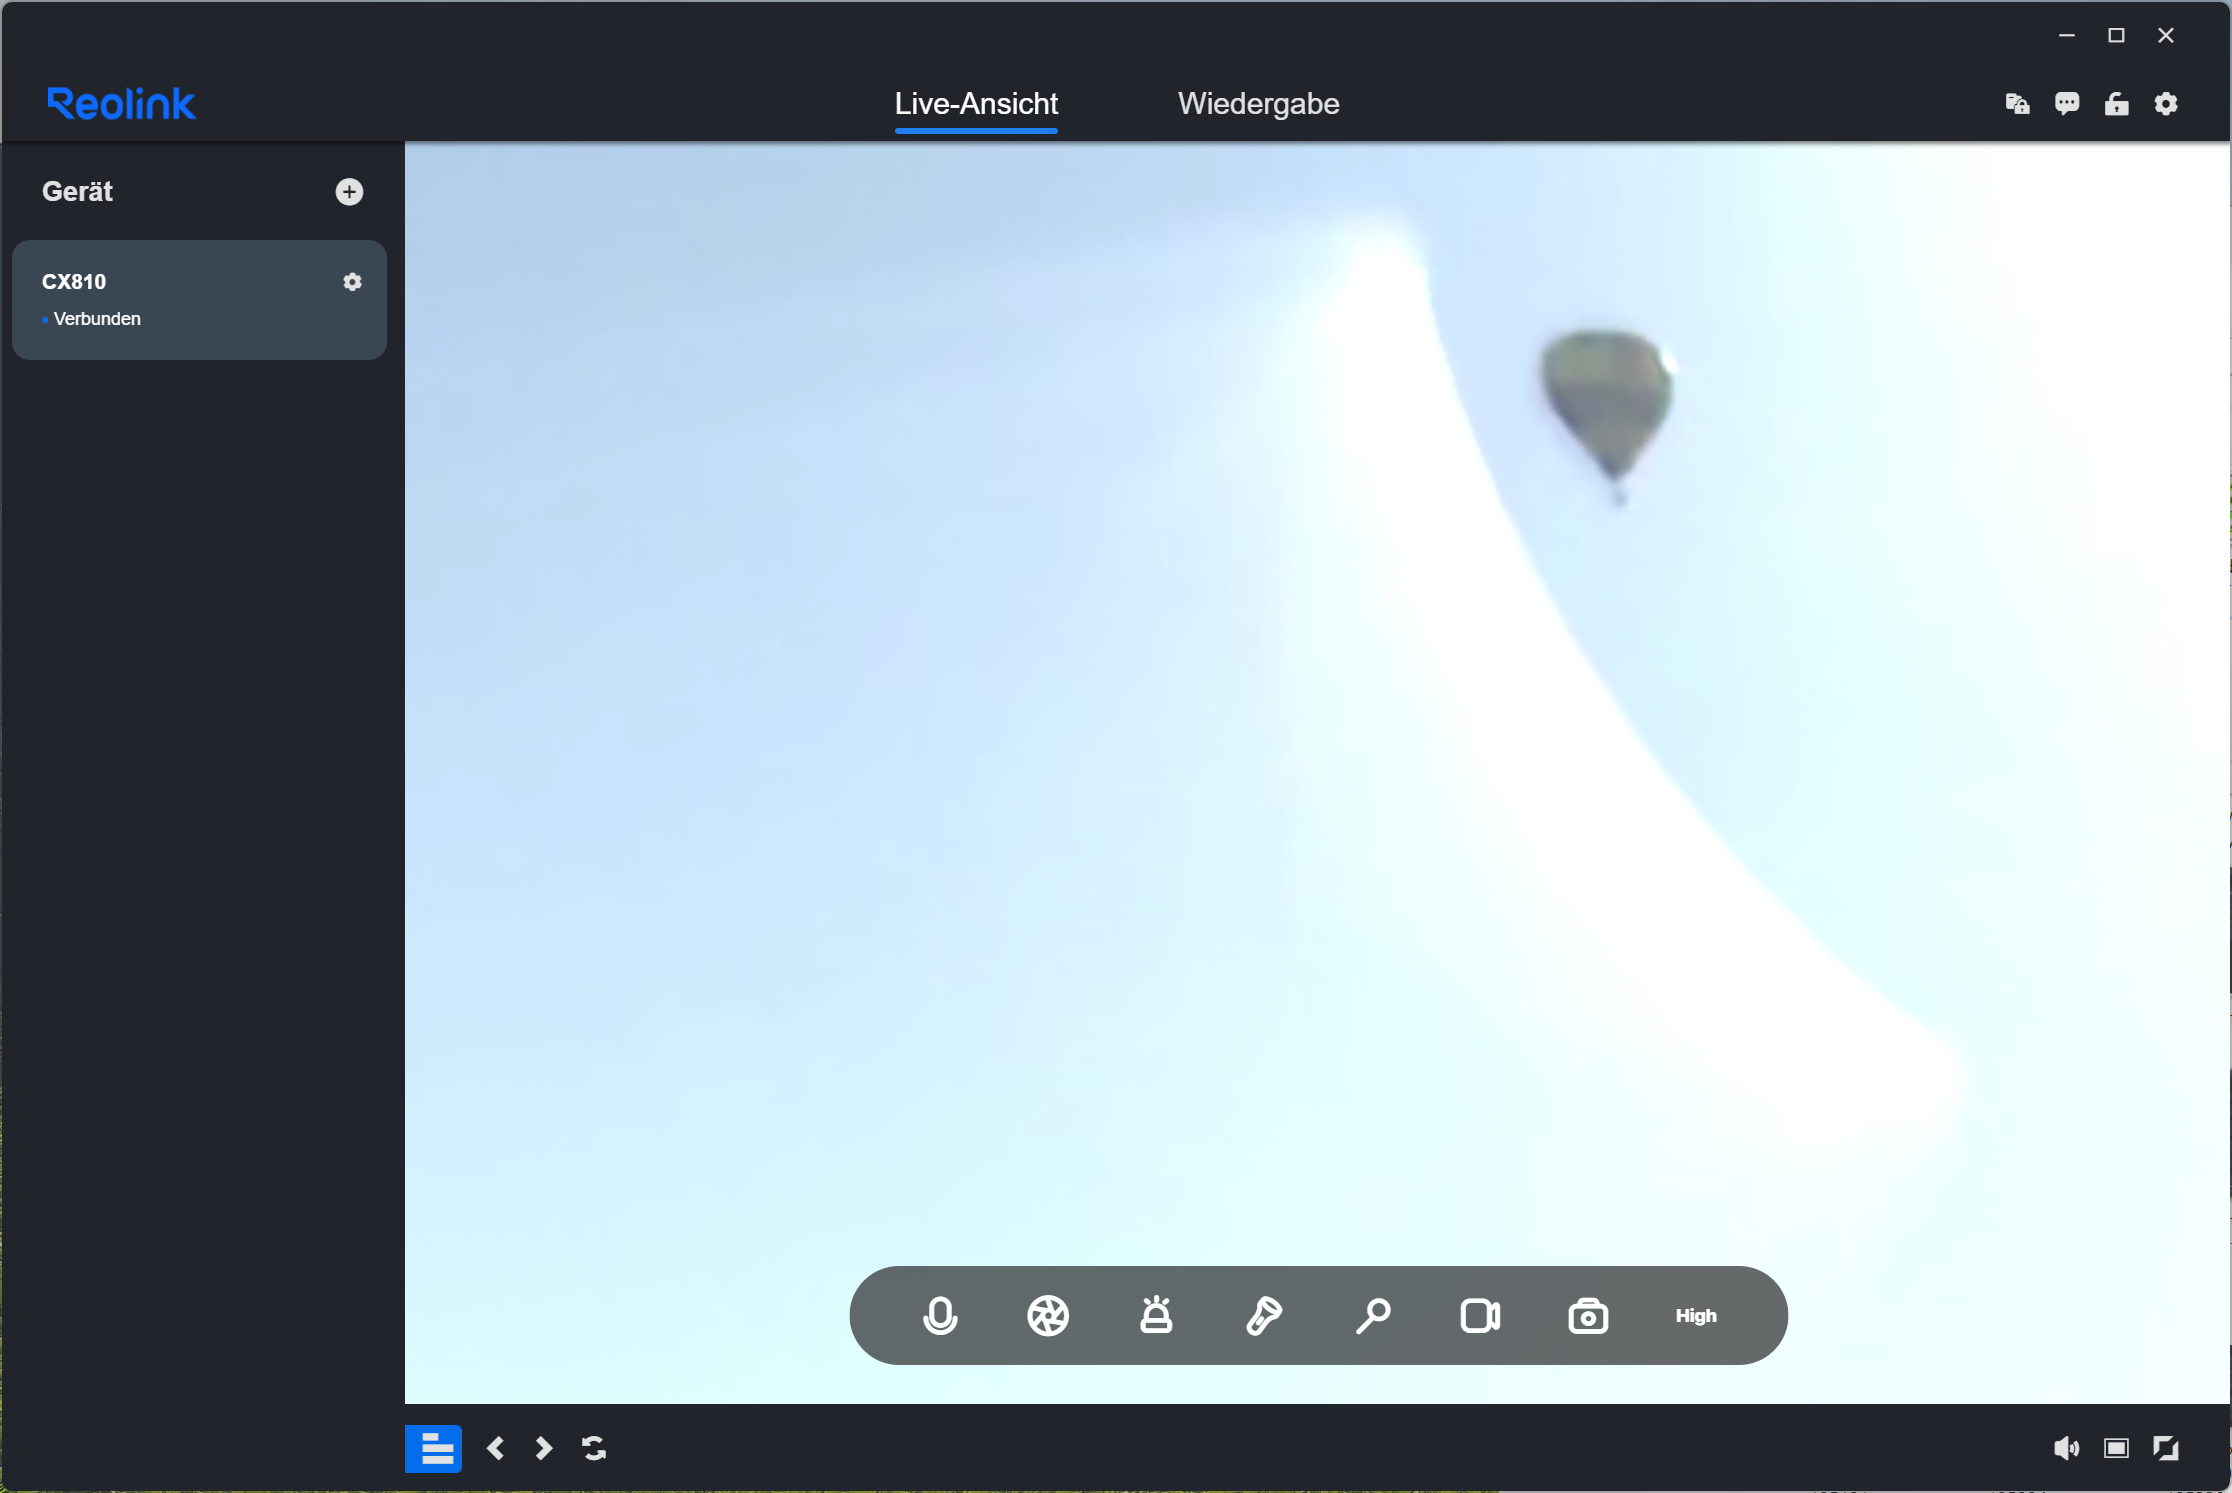Mute the speaker volume icon
This screenshot has height=1493, width=2232.
(2066, 1448)
